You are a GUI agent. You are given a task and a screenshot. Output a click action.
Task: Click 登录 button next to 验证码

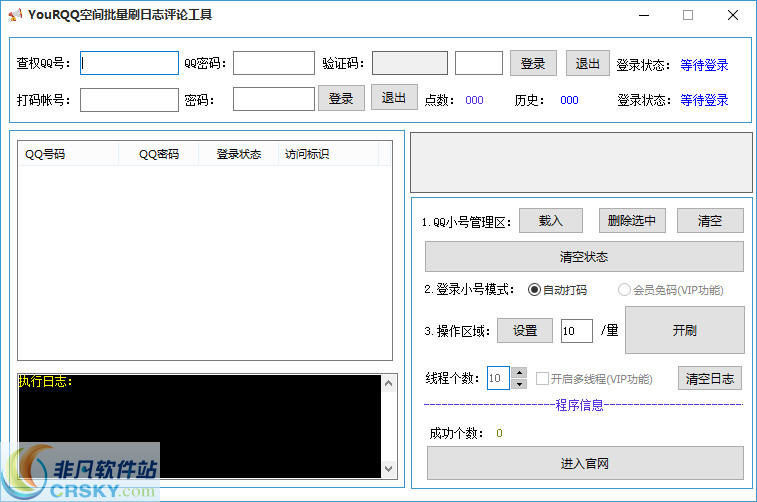[x=533, y=63]
